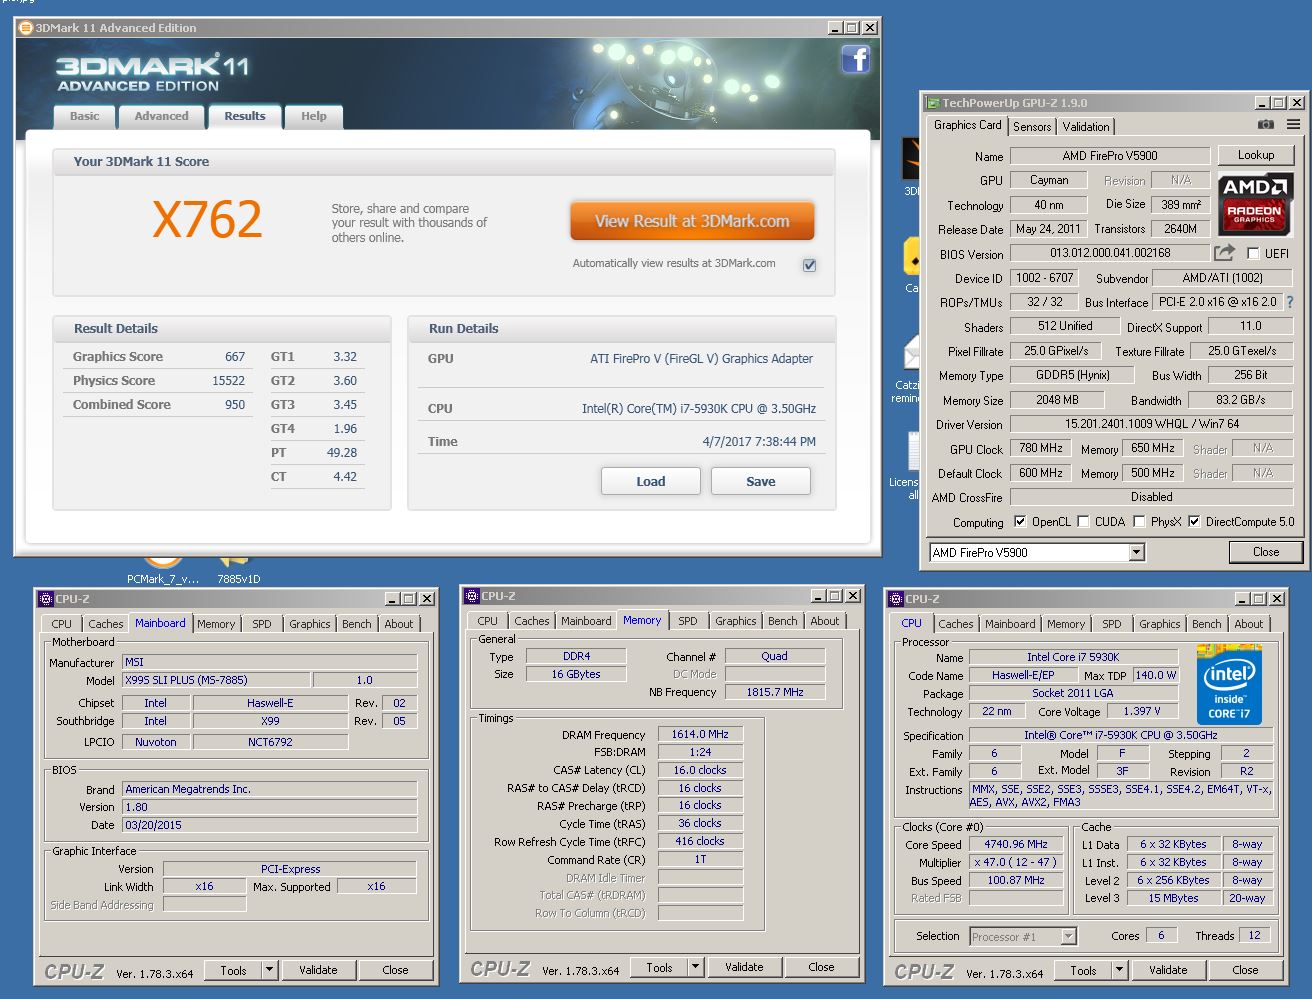Click the Close button in GPU-Z
Screen dimensions: 1312x999
click(x=1265, y=552)
